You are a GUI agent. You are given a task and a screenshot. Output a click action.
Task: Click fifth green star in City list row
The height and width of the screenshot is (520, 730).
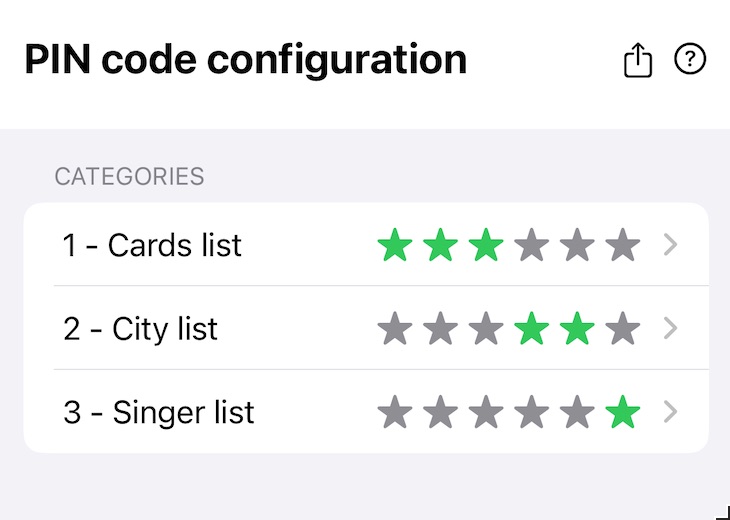coord(577,328)
